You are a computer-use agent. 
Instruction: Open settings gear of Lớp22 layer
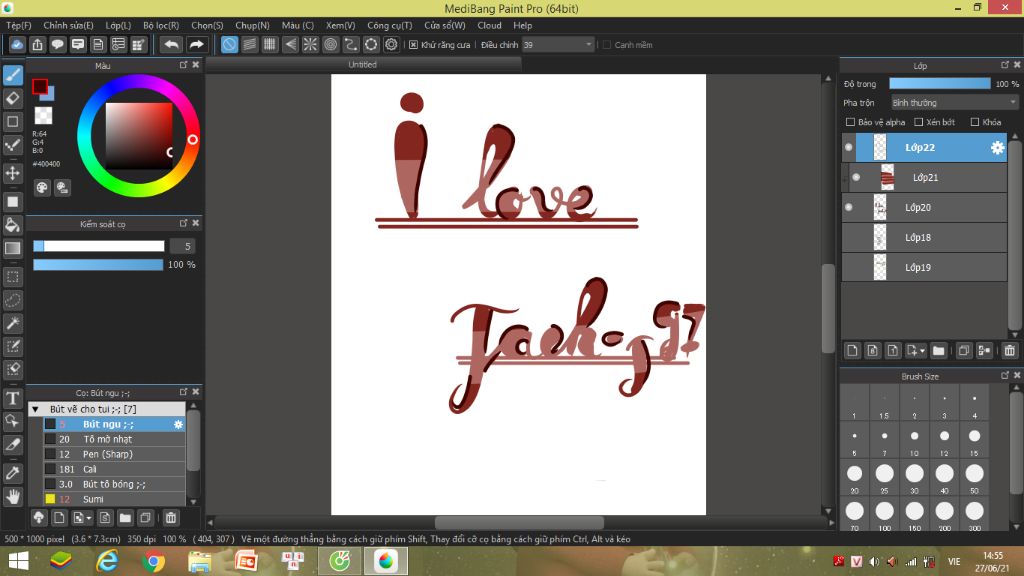tap(997, 148)
